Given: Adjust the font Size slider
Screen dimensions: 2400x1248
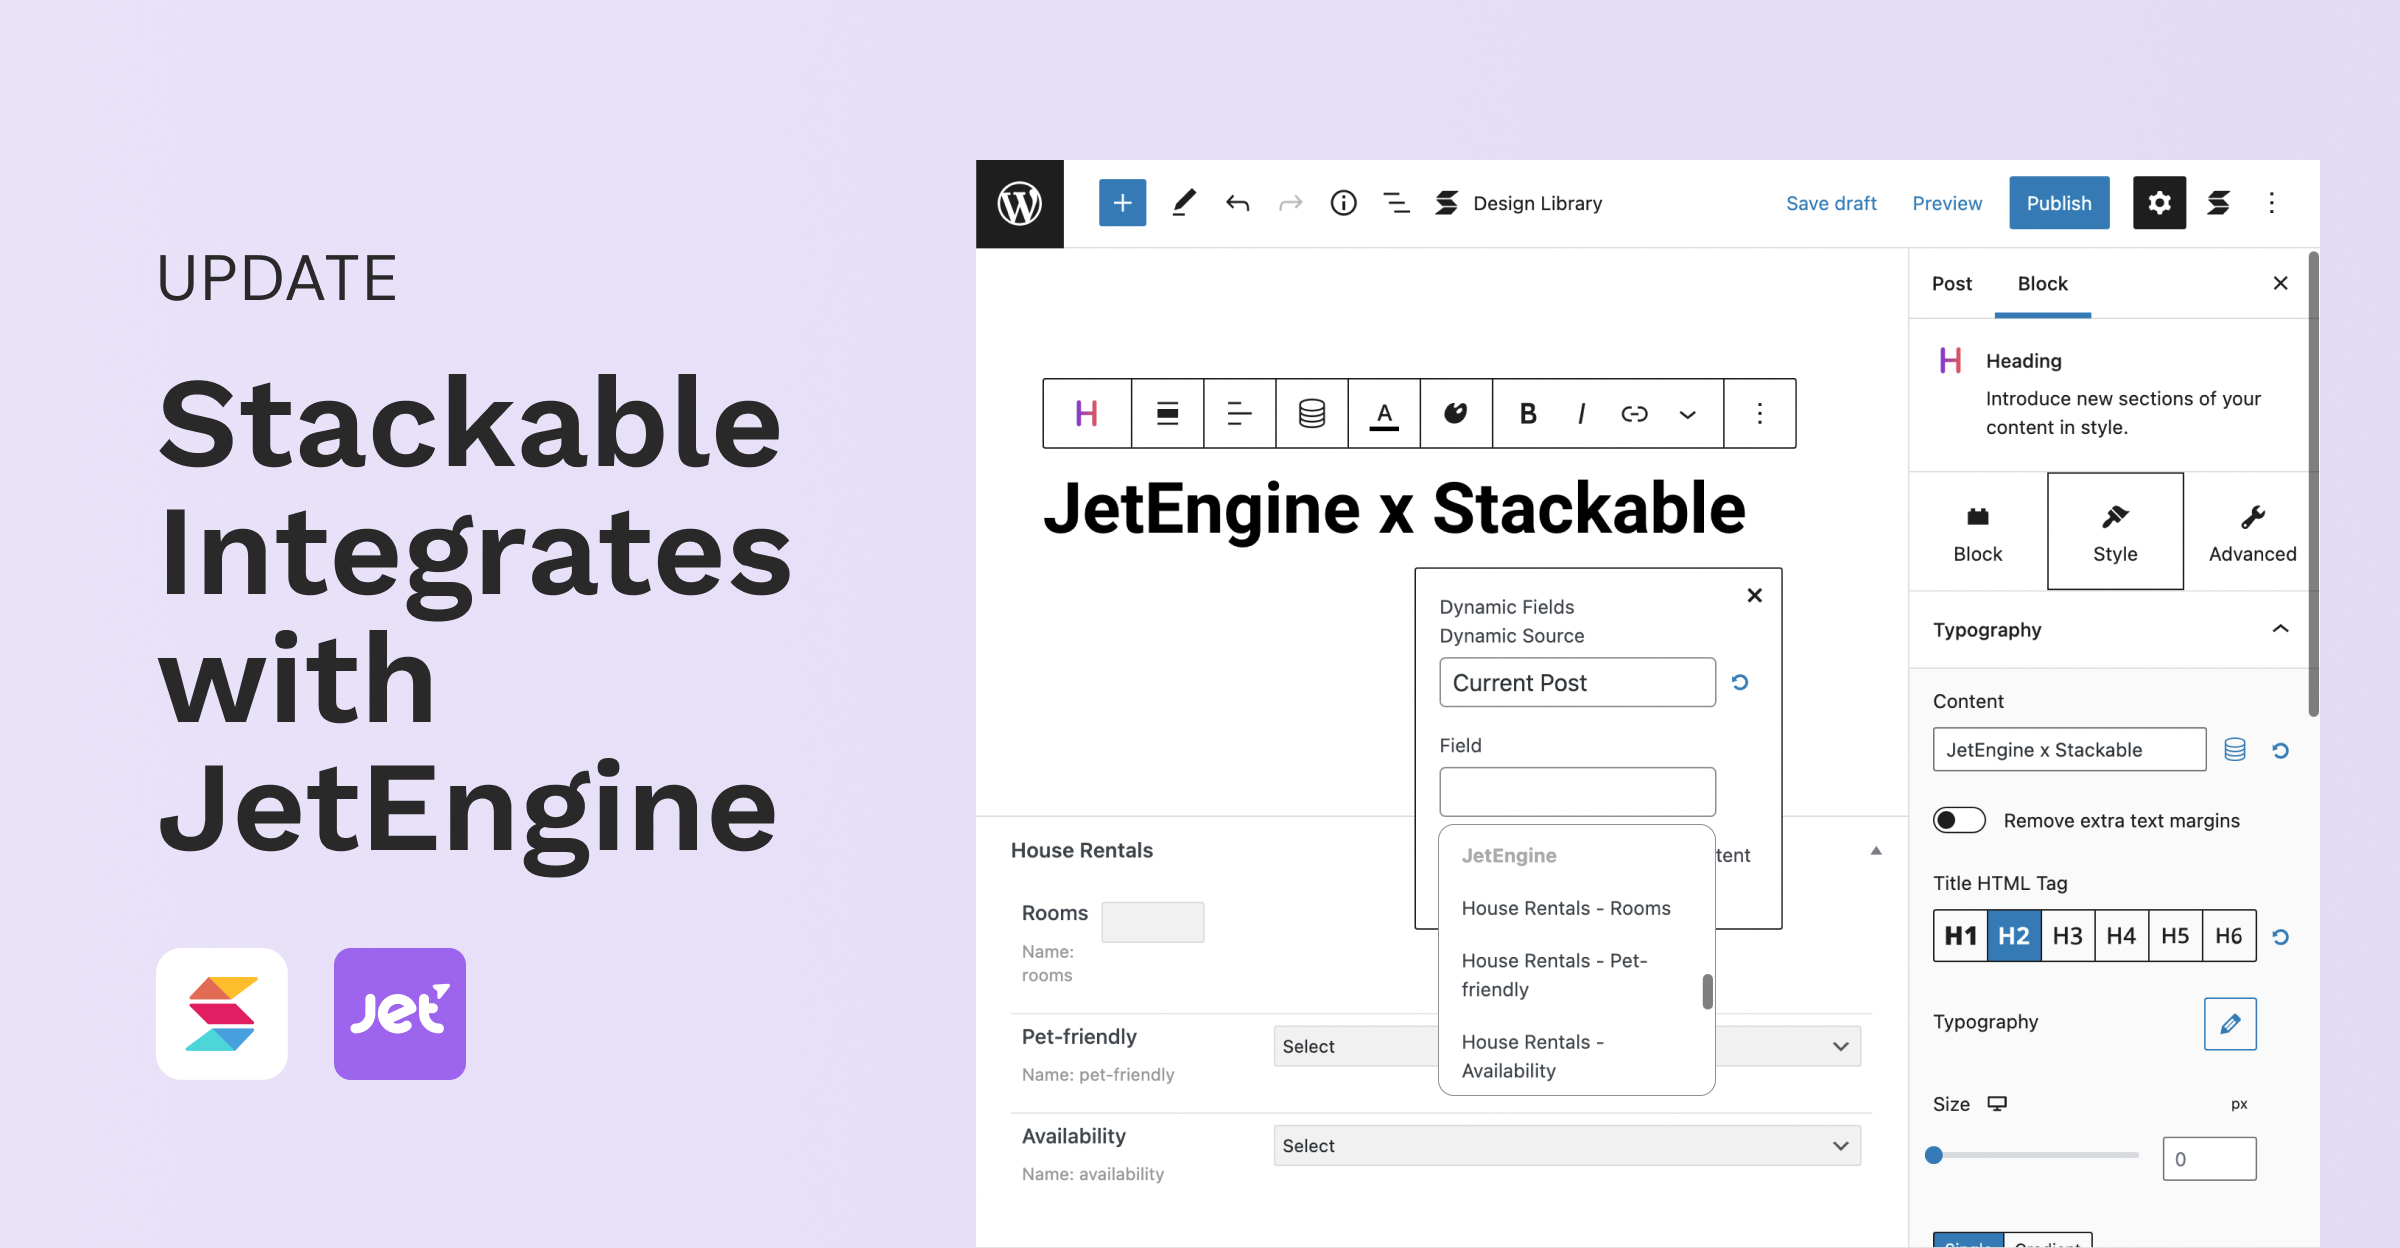Looking at the screenshot, I should click(1934, 1155).
